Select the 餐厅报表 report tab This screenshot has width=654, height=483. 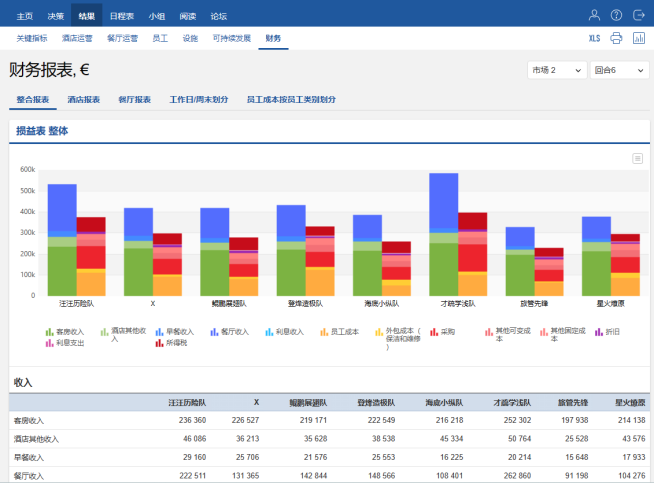pyautogui.click(x=134, y=100)
